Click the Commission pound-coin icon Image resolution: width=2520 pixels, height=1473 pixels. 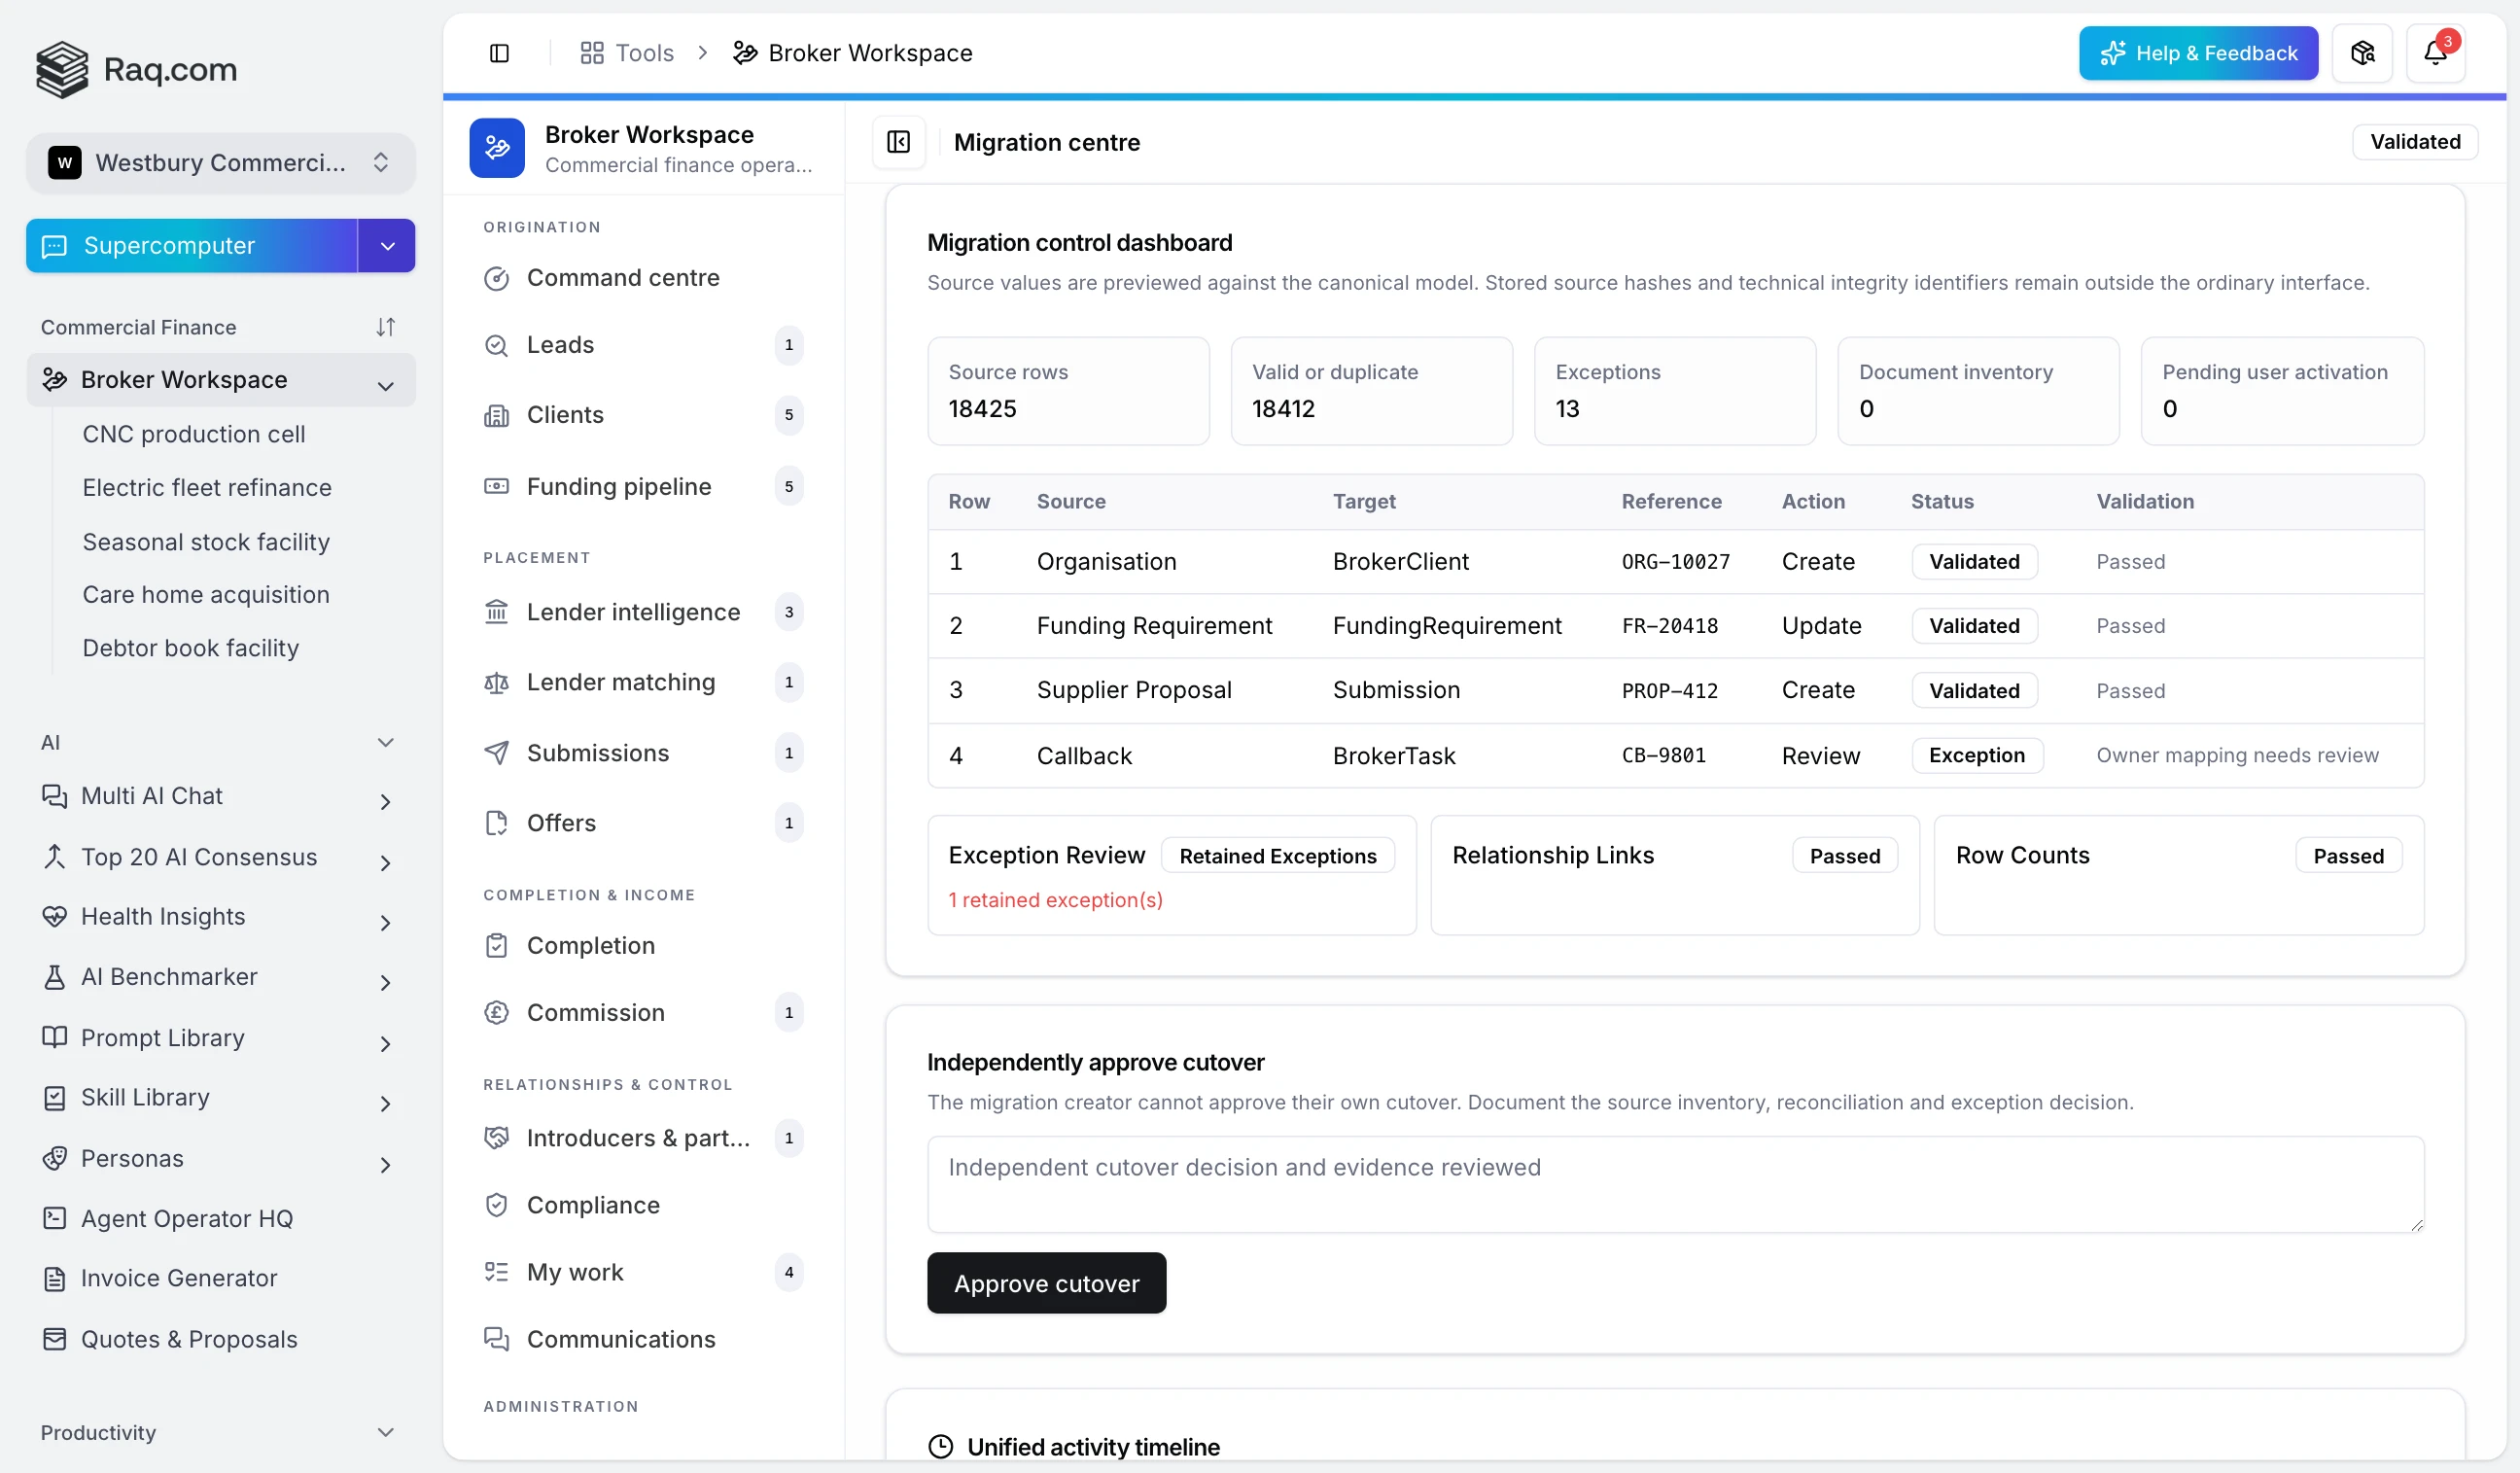tap(496, 1012)
